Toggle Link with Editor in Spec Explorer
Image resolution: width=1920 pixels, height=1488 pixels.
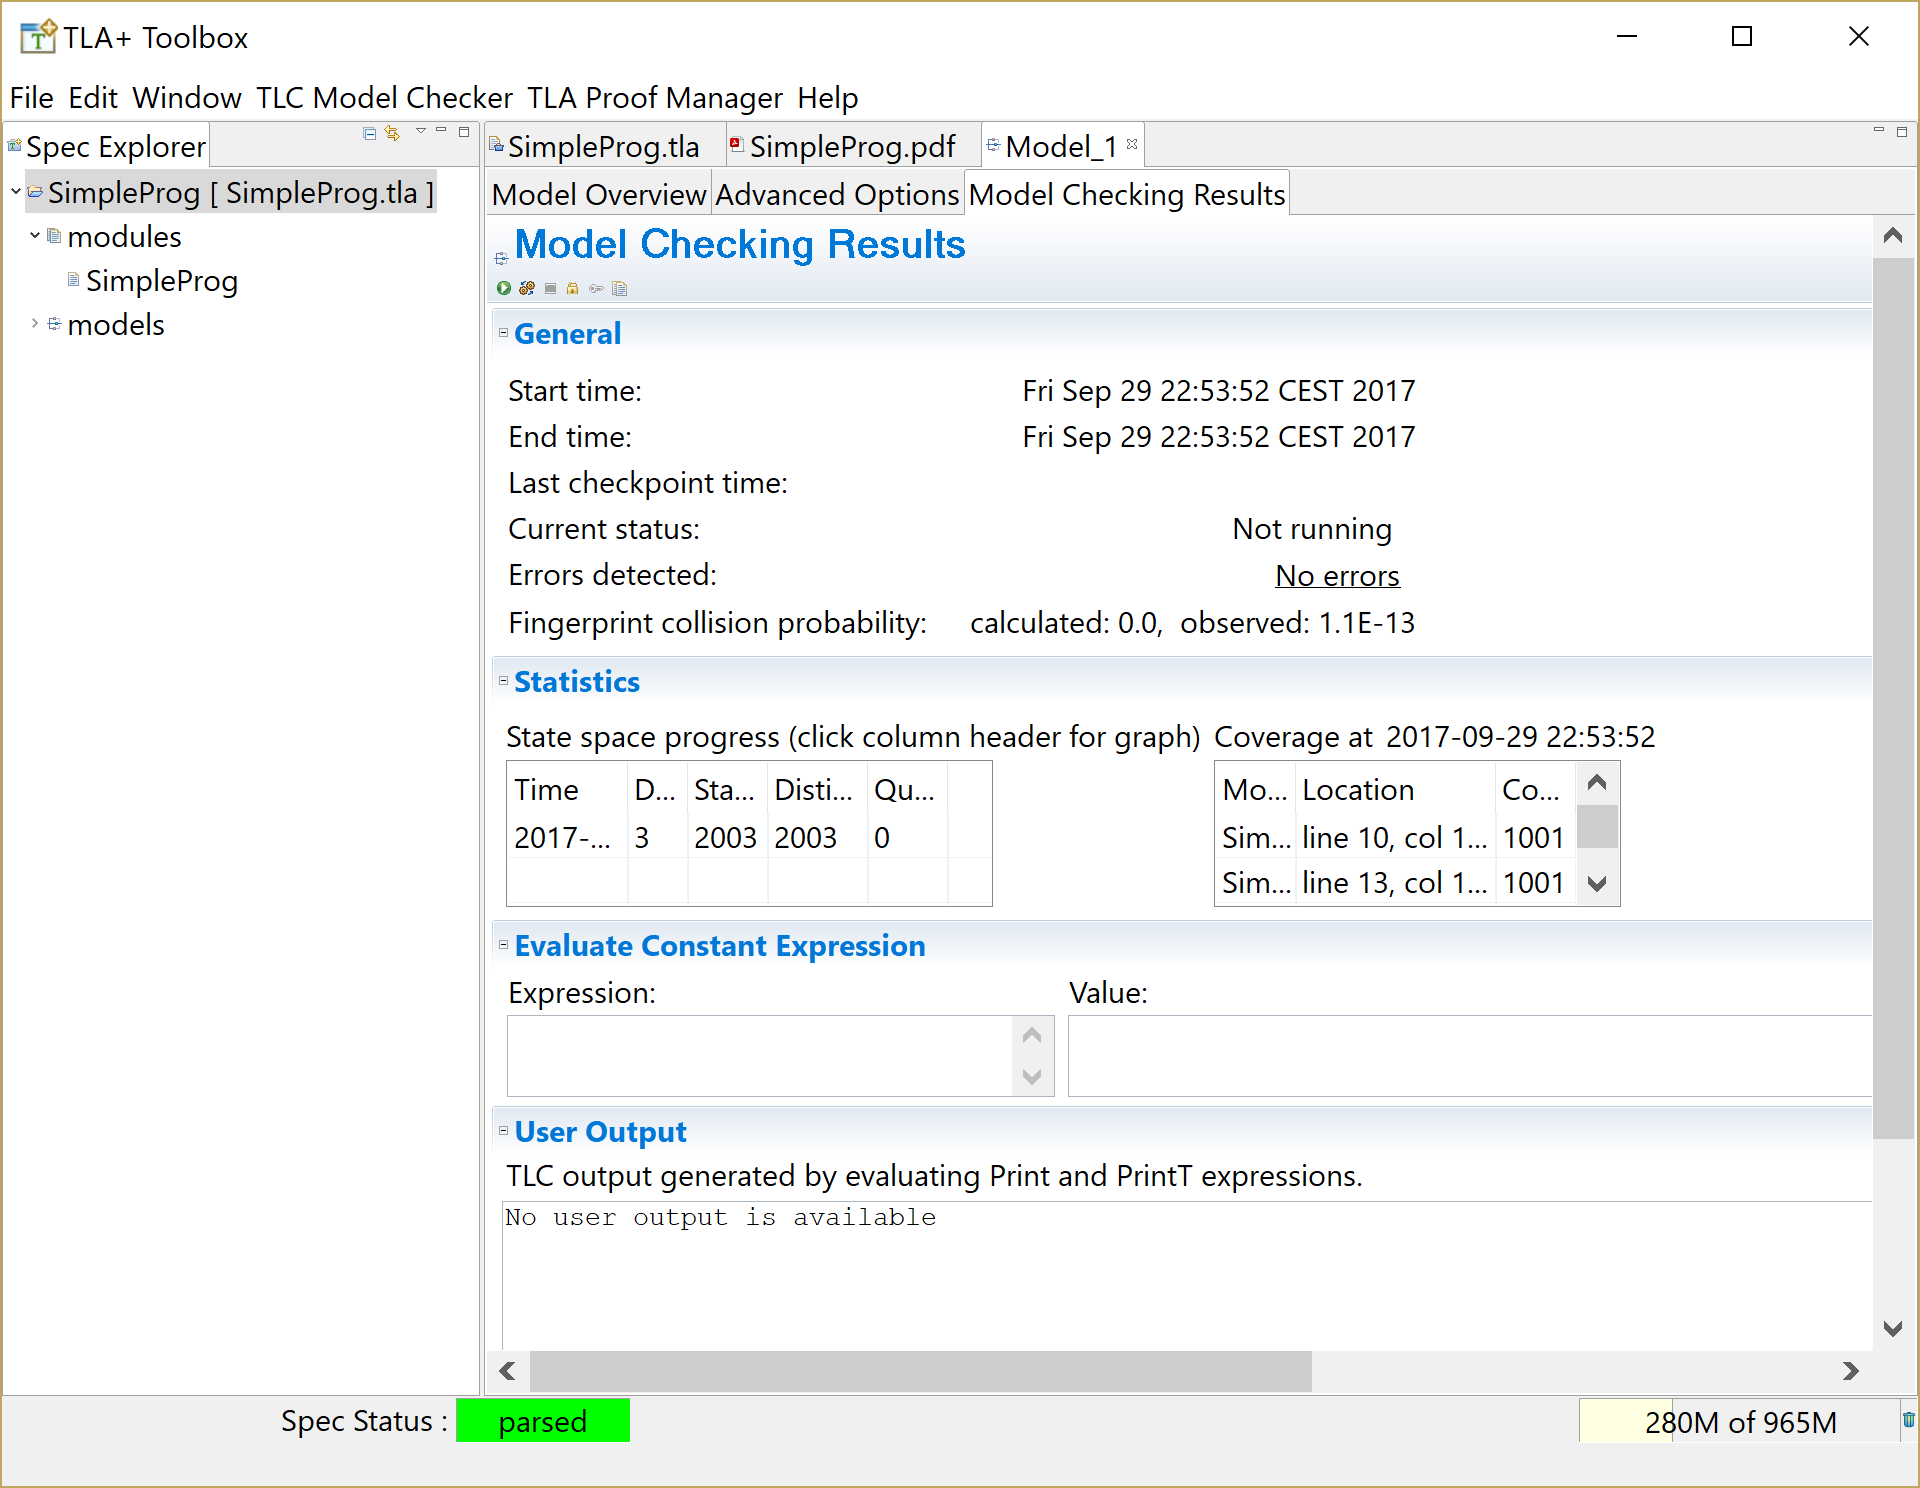pyautogui.click(x=393, y=132)
